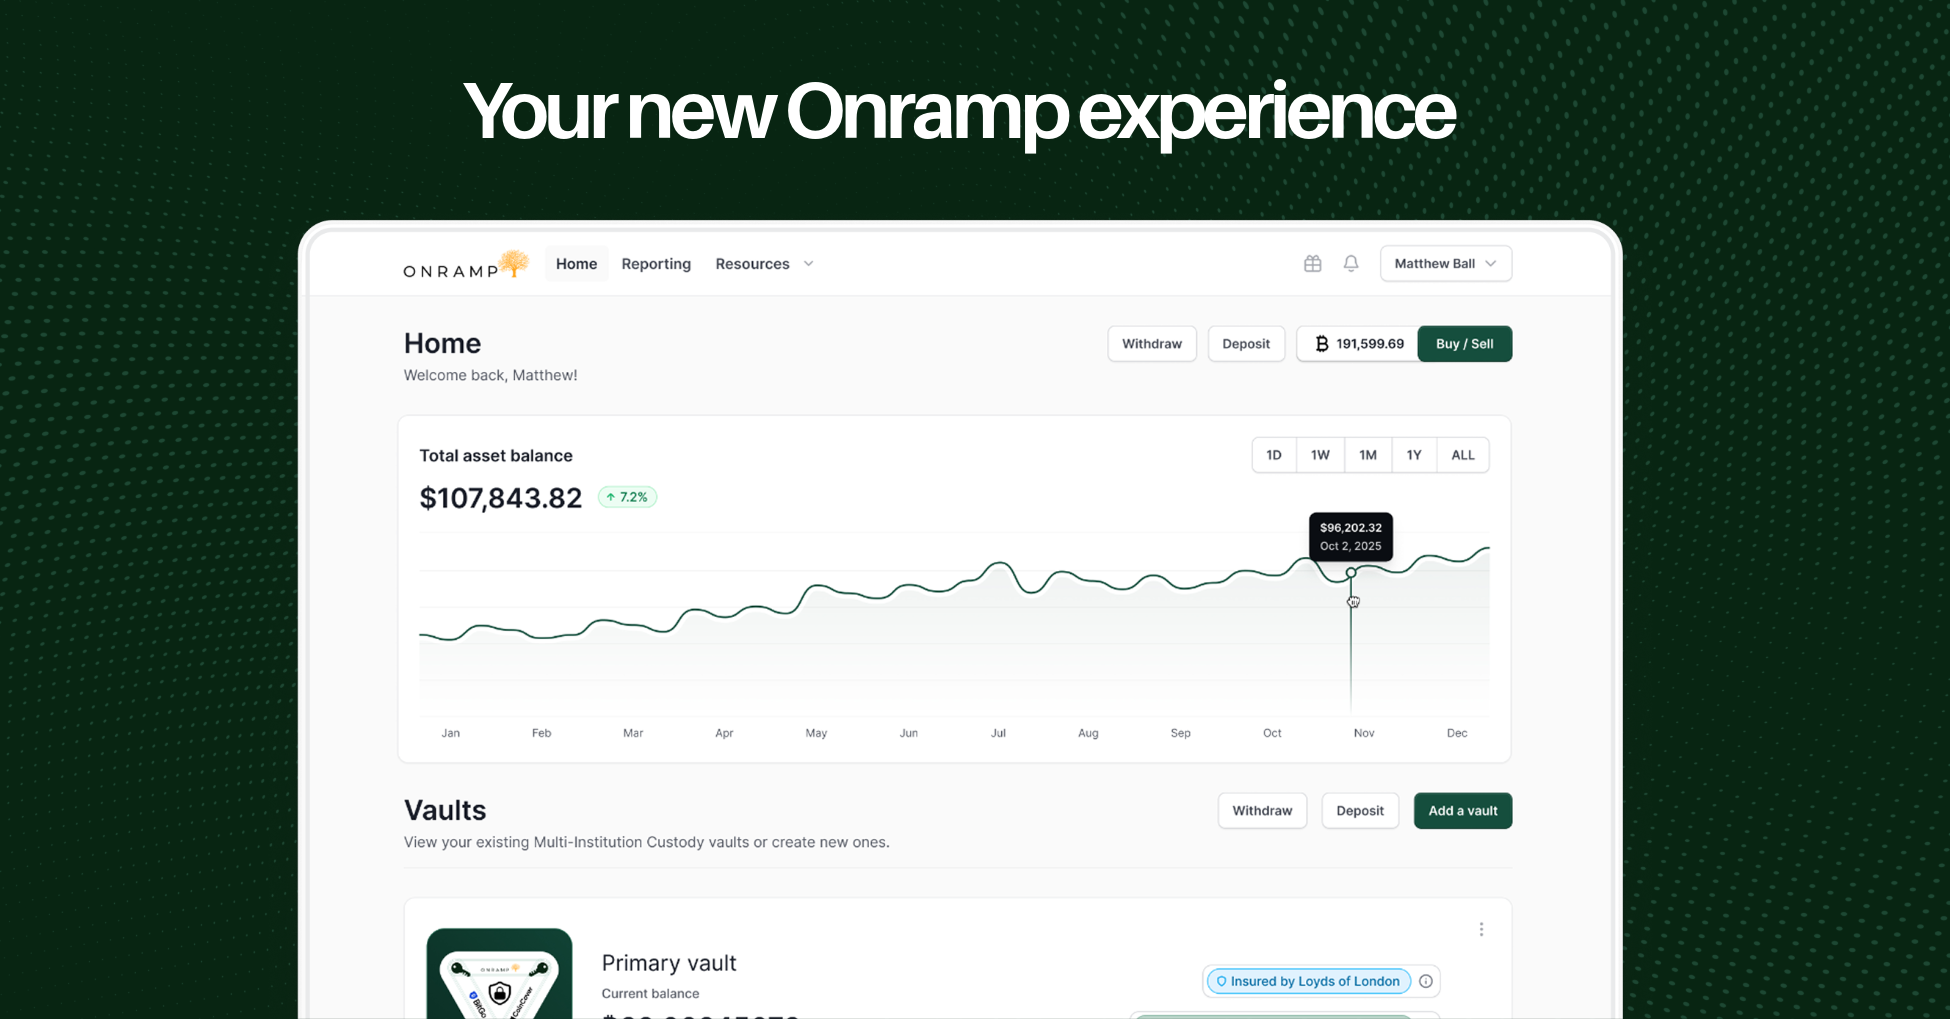Expand the Resources menu chevron

(x=809, y=264)
